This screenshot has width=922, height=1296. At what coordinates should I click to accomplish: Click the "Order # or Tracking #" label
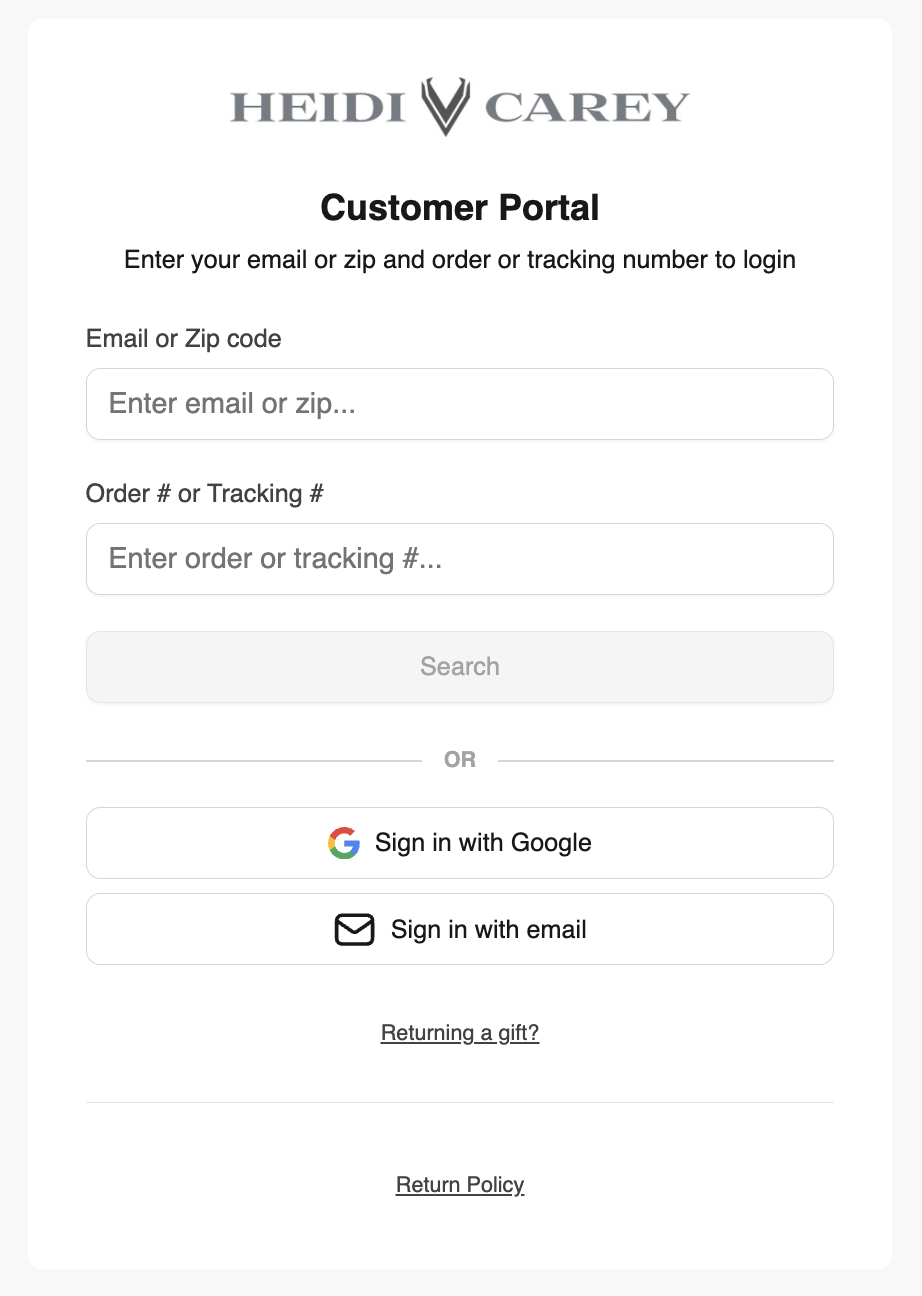(x=205, y=494)
